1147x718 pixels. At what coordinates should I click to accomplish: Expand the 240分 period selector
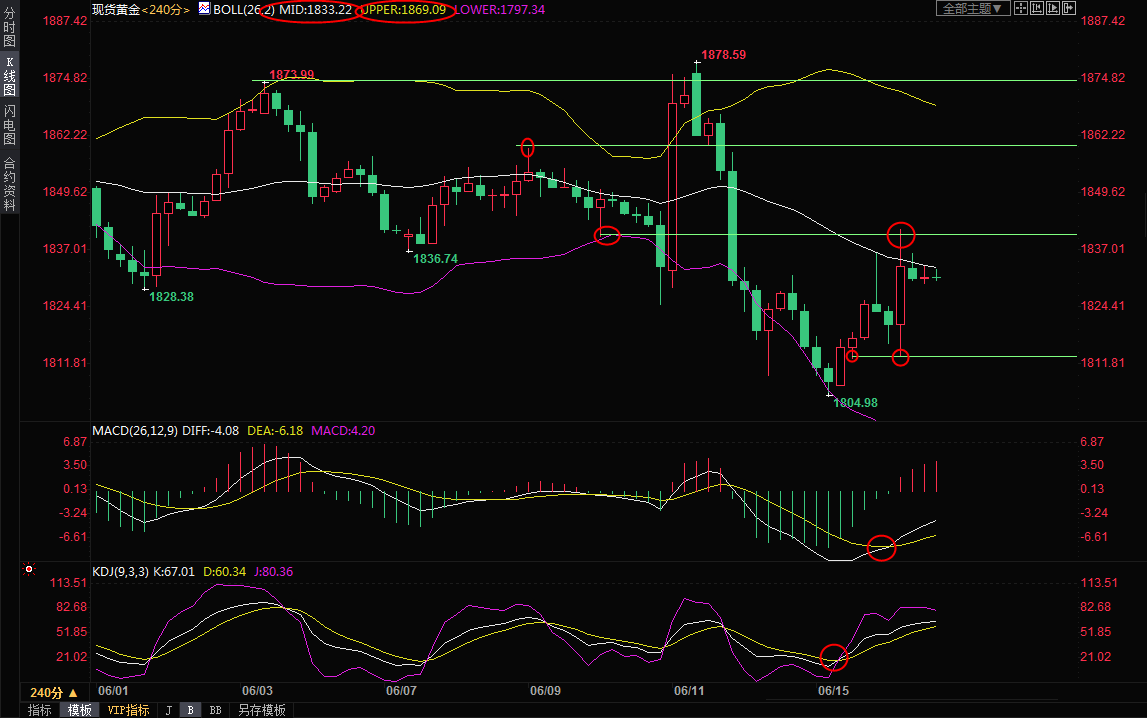(51, 692)
